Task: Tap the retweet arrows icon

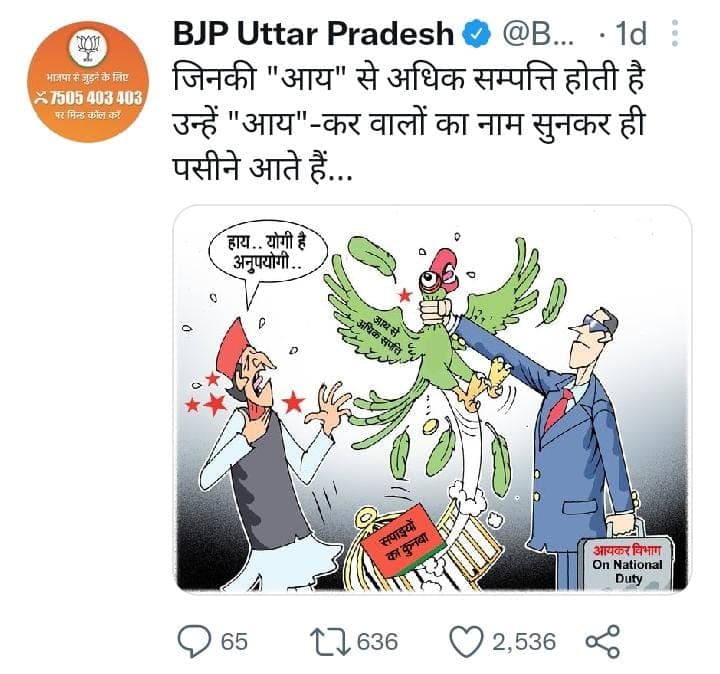Action: [x=331, y=641]
